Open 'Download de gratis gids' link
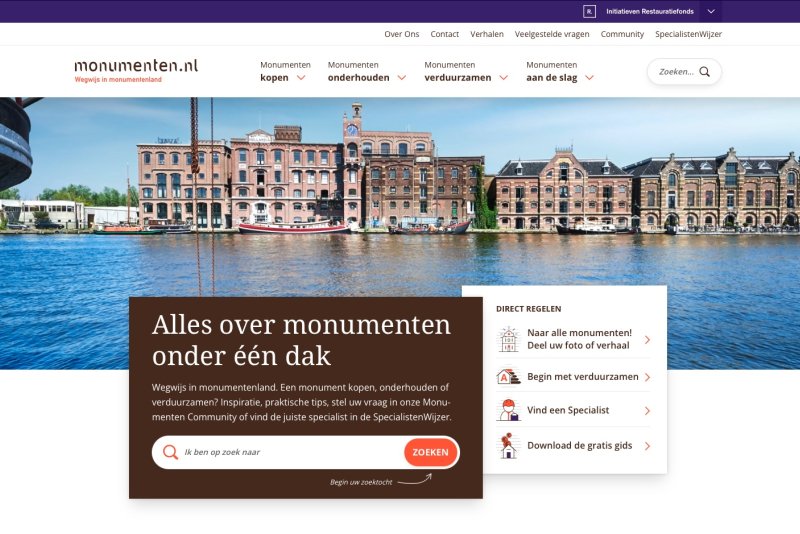The width and height of the screenshot is (800, 534). (580, 446)
